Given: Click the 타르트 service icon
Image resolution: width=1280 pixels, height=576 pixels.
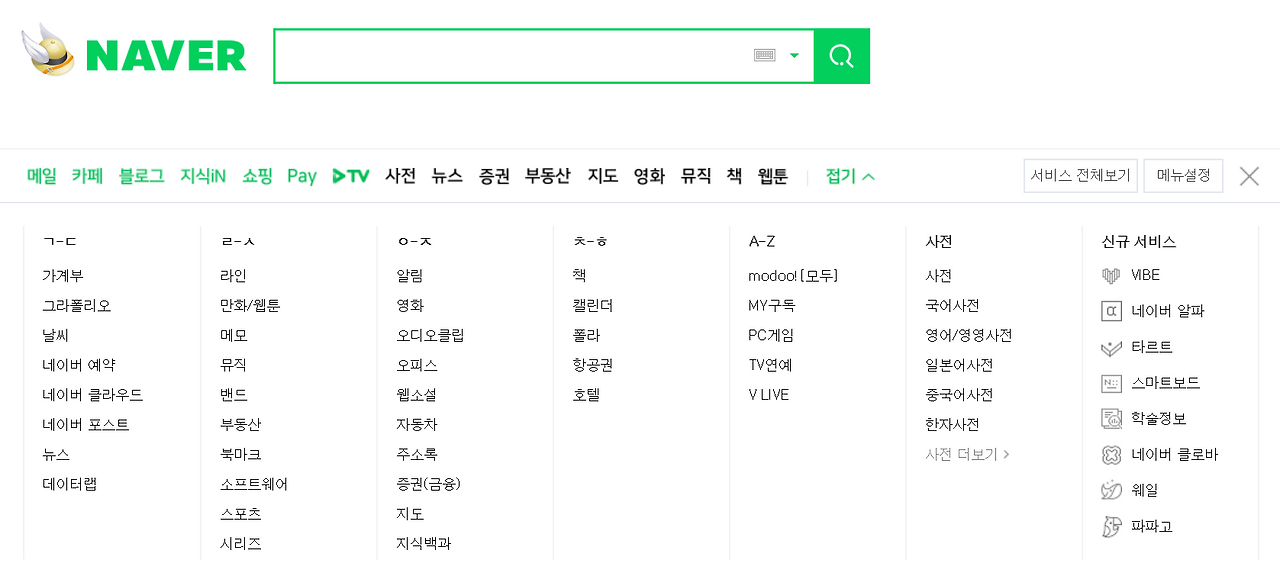Looking at the screenshot, I should click(1111, 347).
